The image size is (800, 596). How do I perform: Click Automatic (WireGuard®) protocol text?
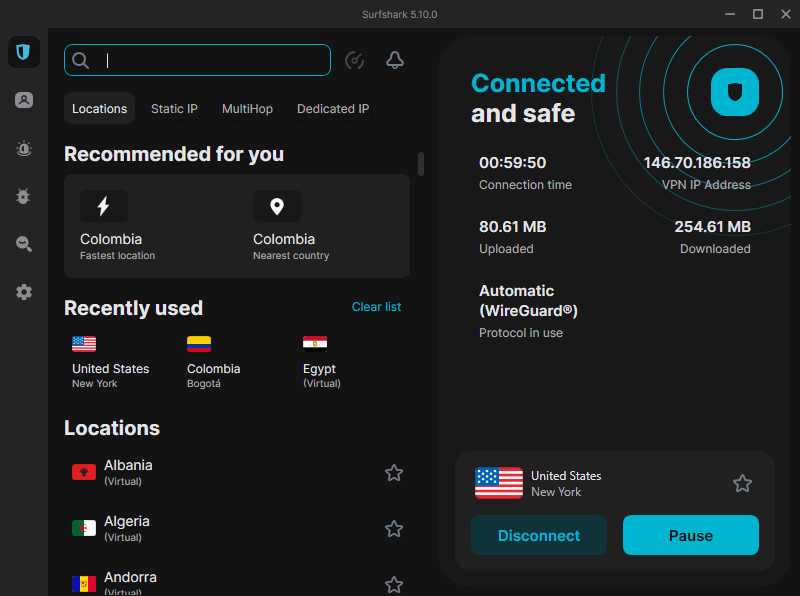pos(528,301)
